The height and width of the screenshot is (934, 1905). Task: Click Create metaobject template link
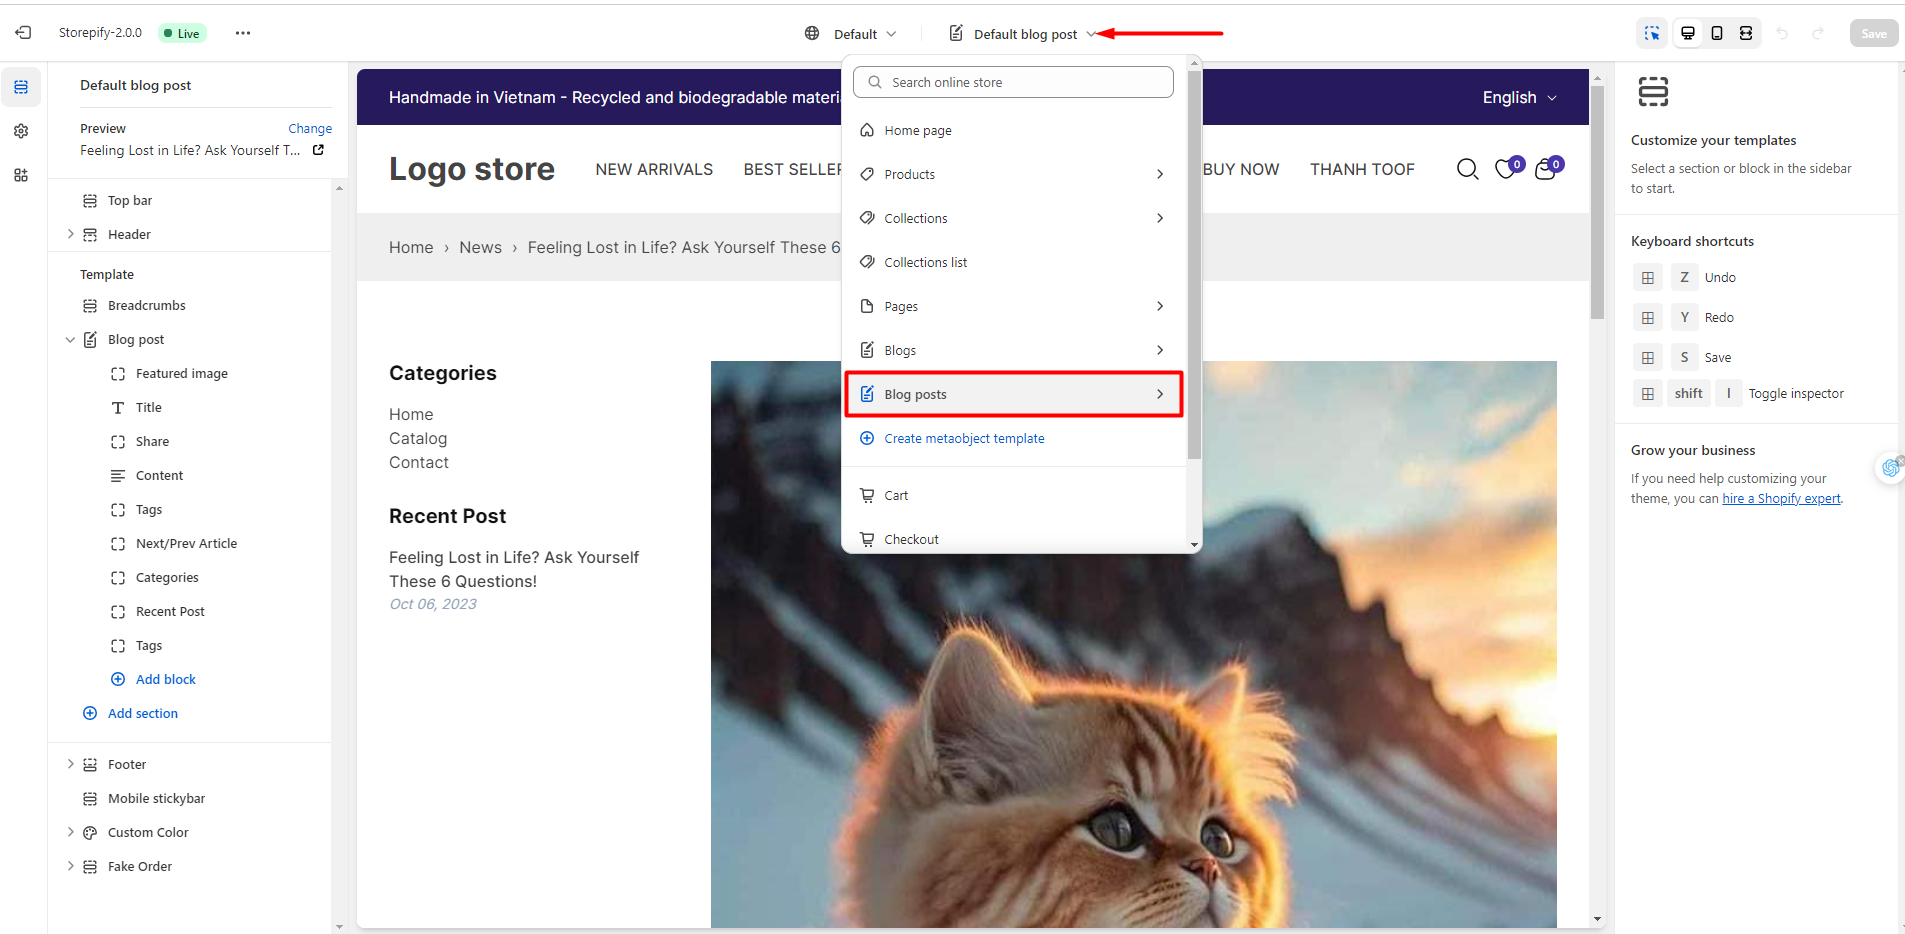964,438
